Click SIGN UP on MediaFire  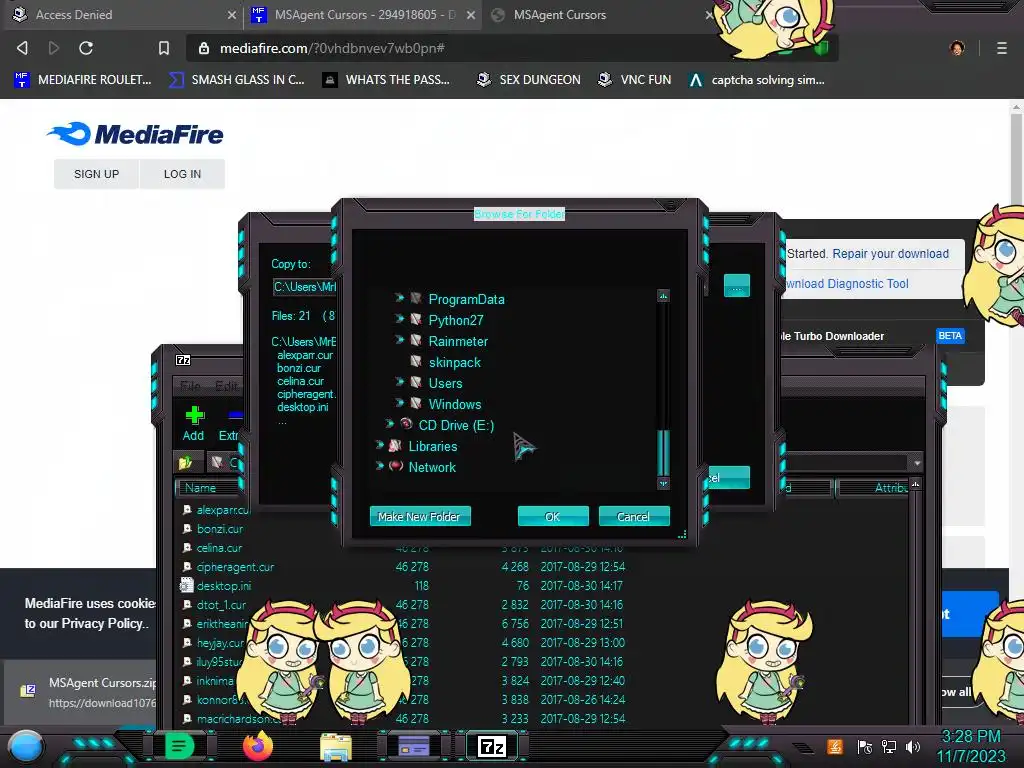pos(97,174)
